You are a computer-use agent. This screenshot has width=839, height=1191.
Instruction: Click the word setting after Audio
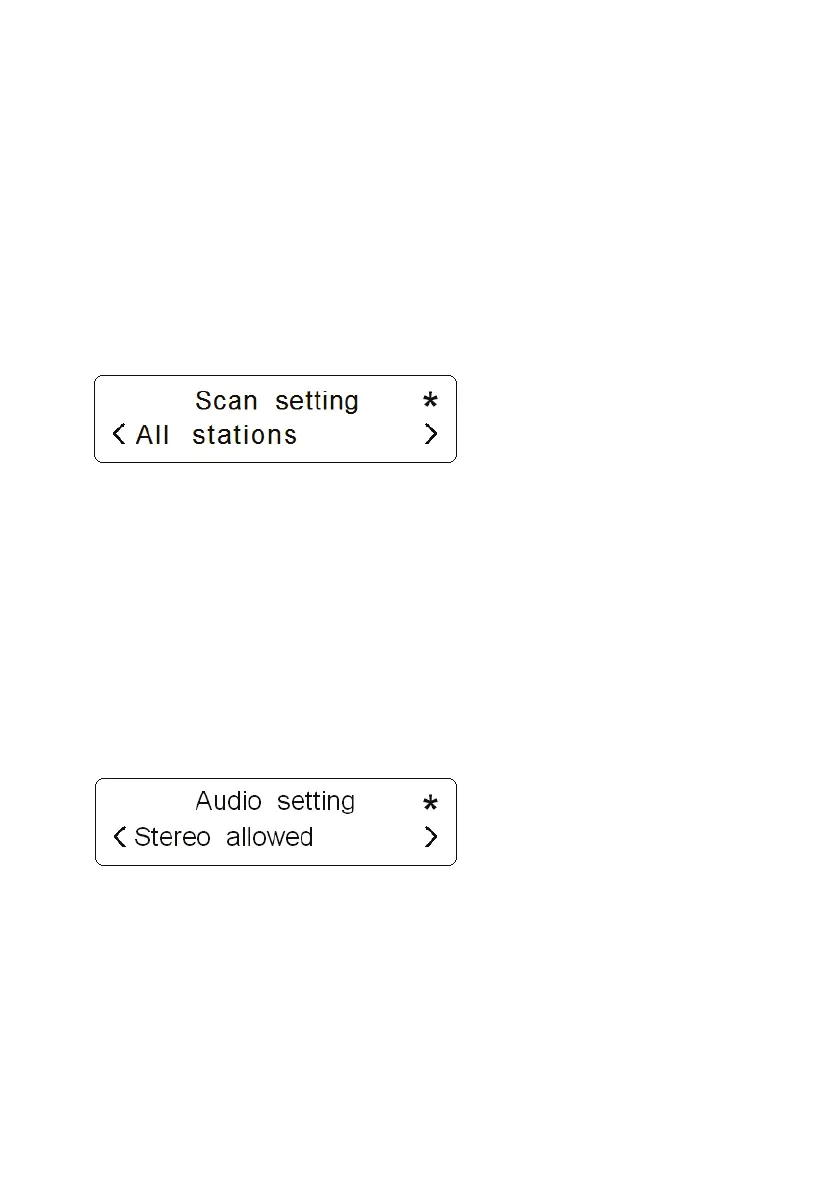click(x=316, y=803)
